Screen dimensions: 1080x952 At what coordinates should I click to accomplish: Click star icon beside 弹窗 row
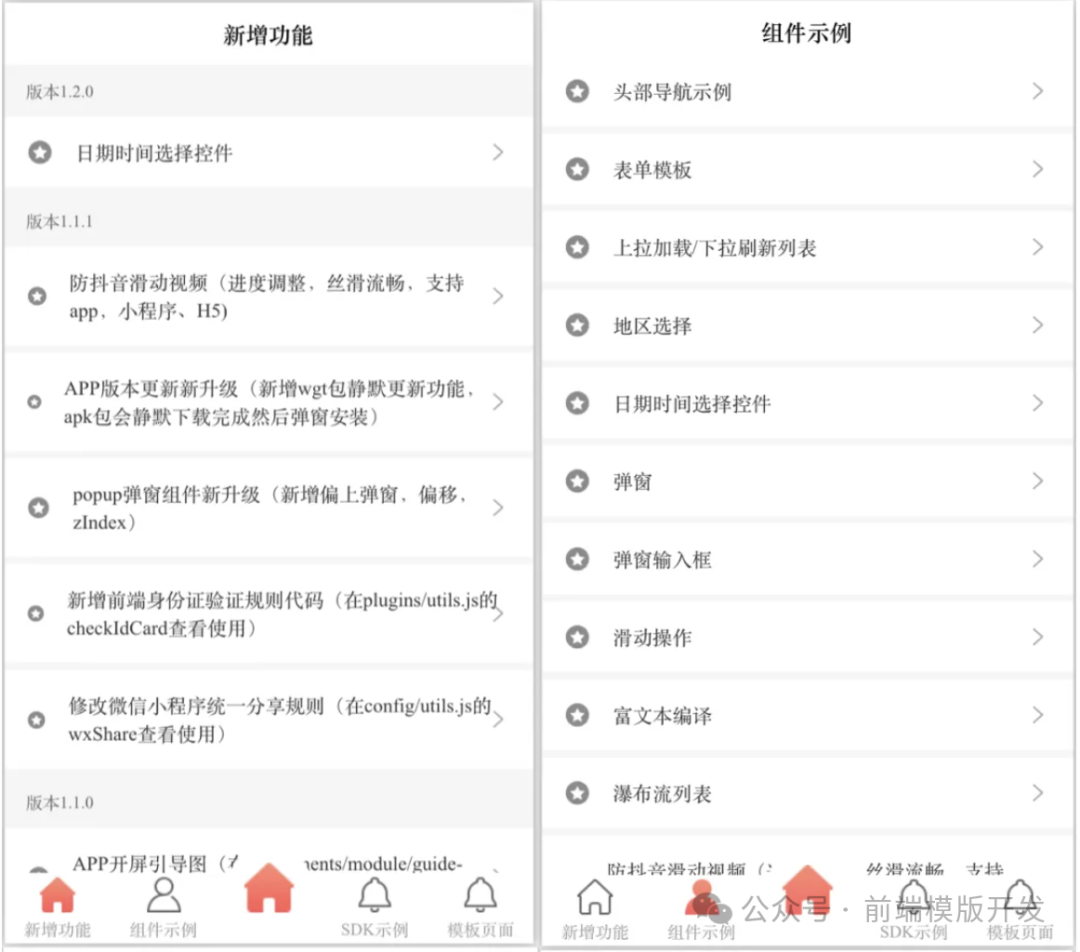click(x=577, y=481)
